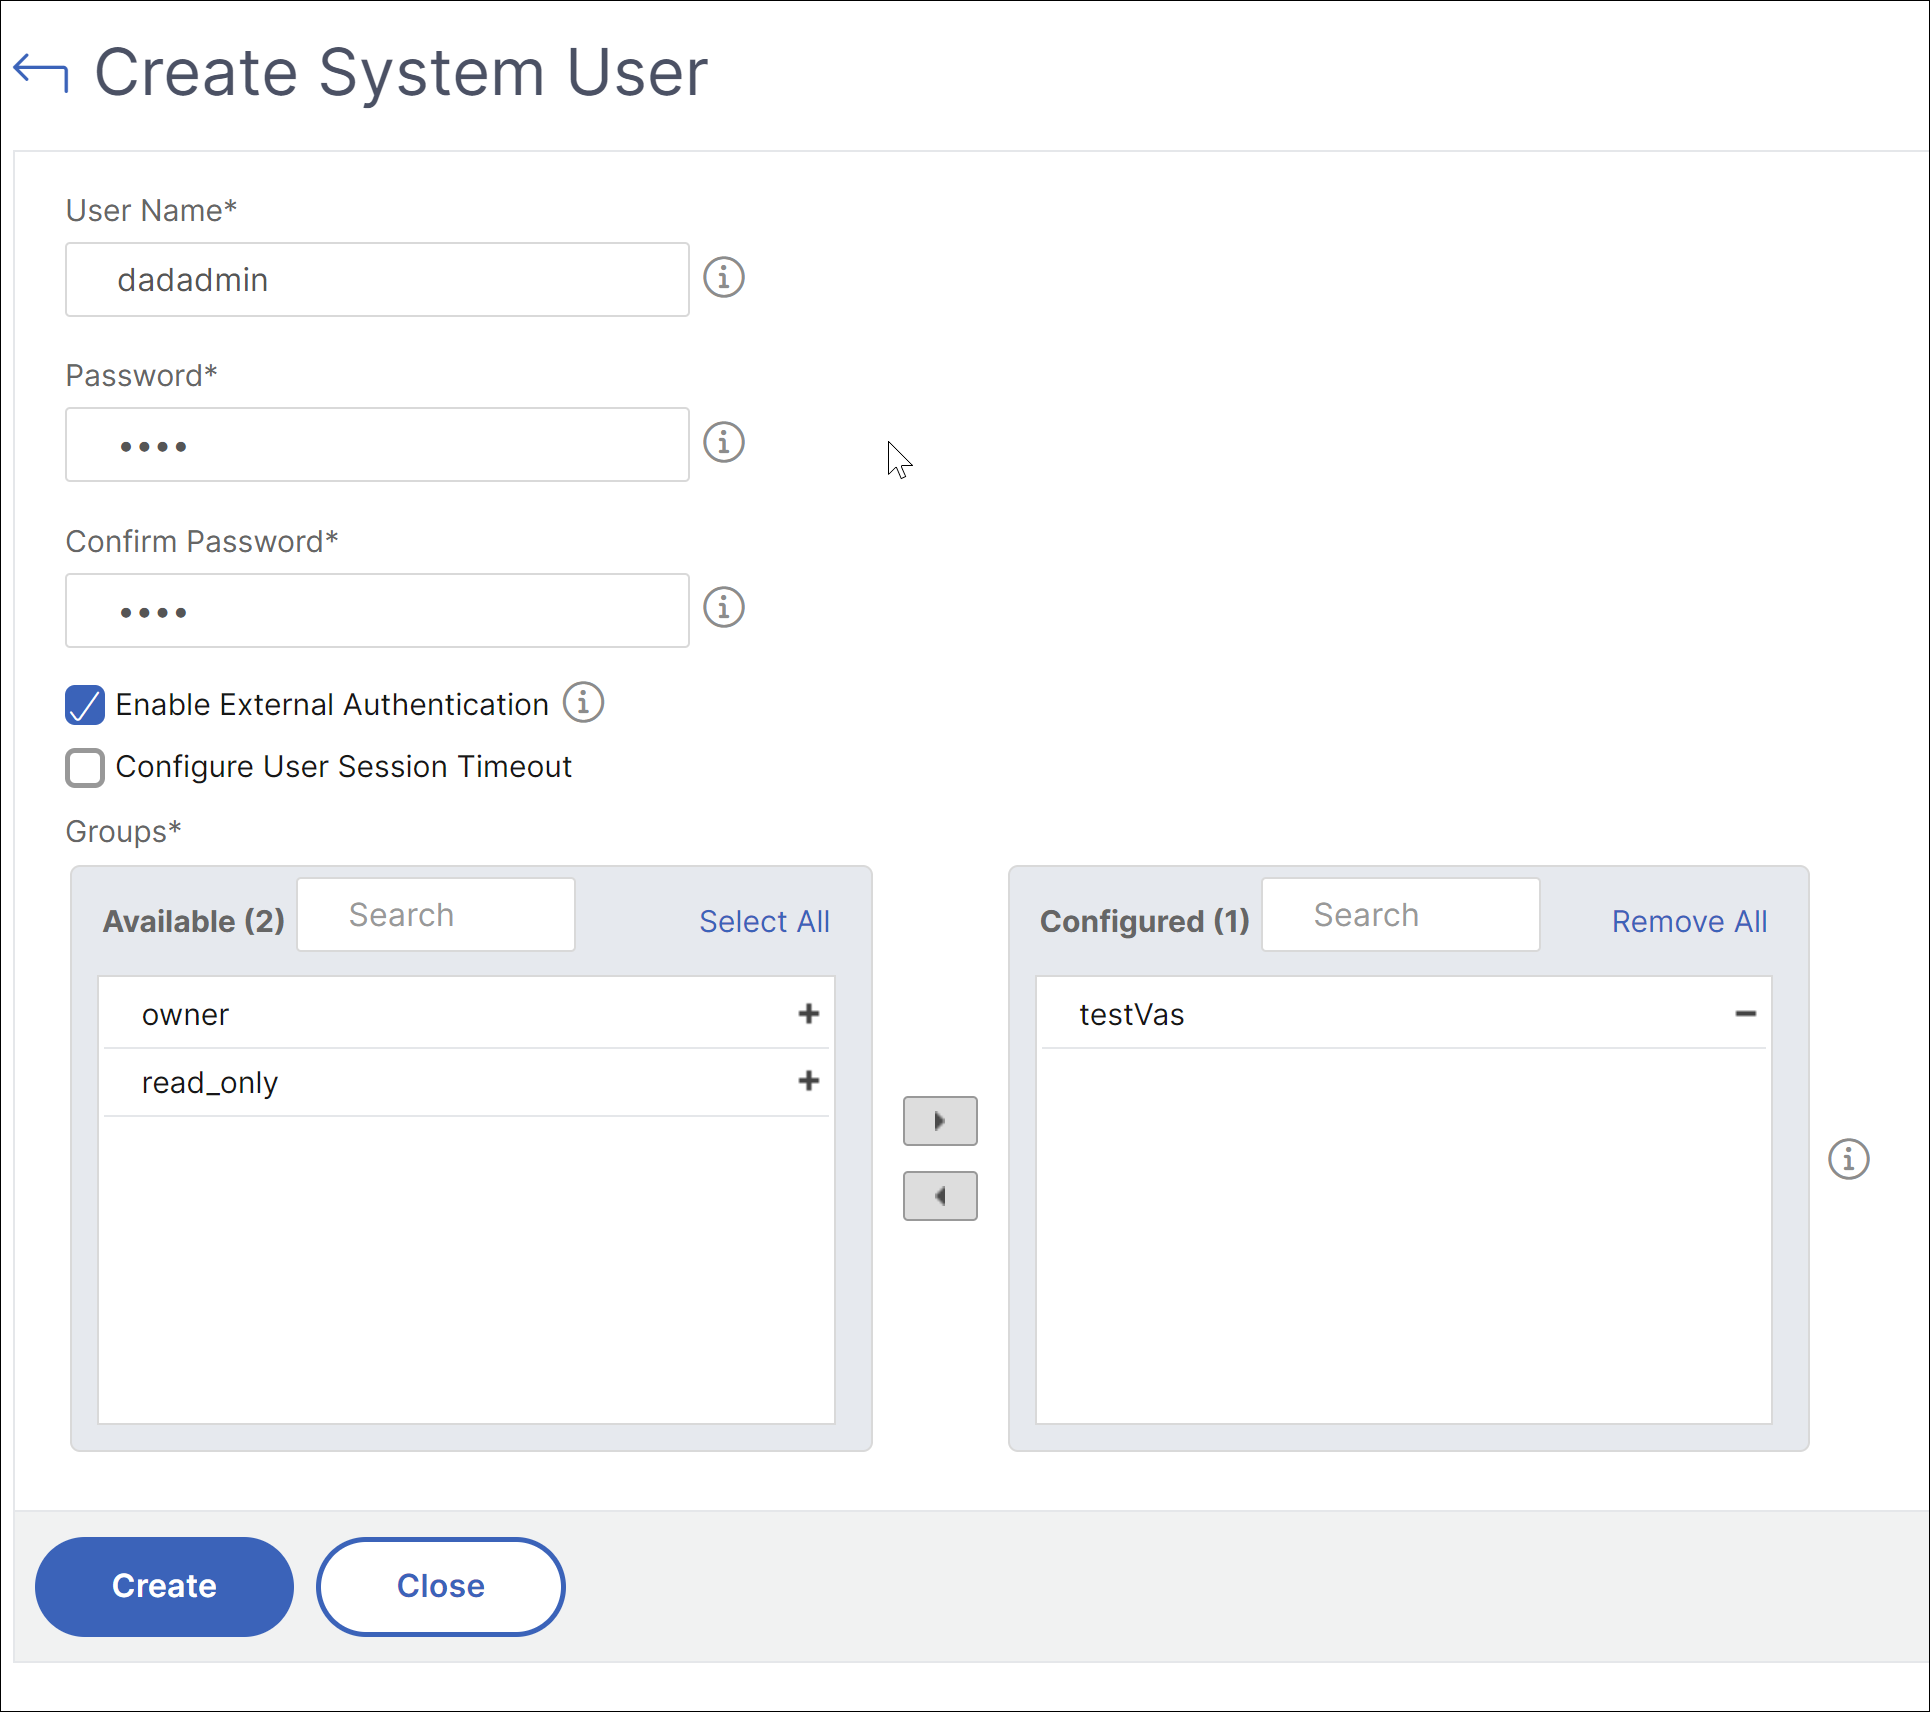Click the Groups configured info icon

1851,1157
